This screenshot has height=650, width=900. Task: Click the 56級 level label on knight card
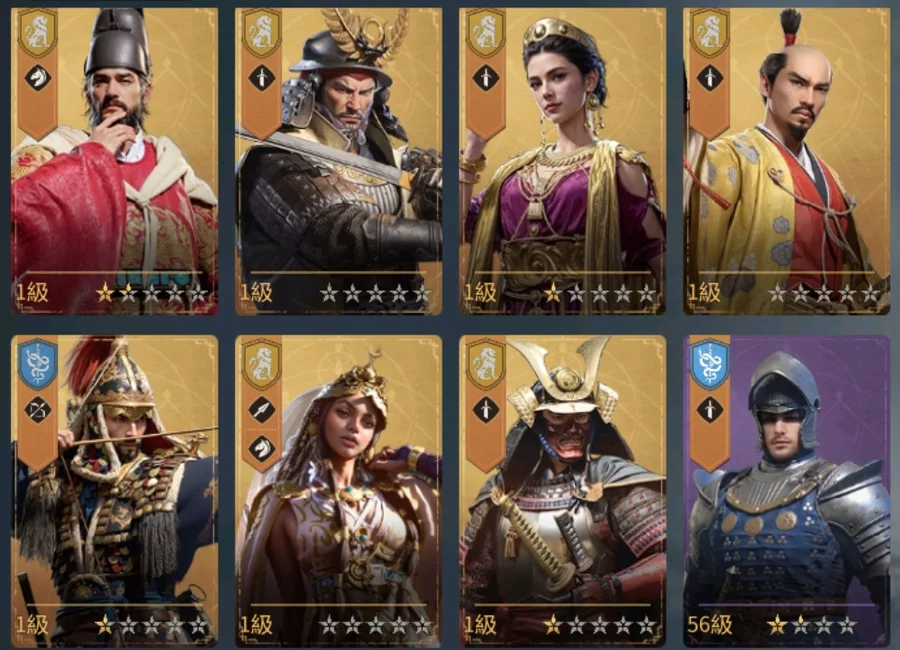coord(709,625)
